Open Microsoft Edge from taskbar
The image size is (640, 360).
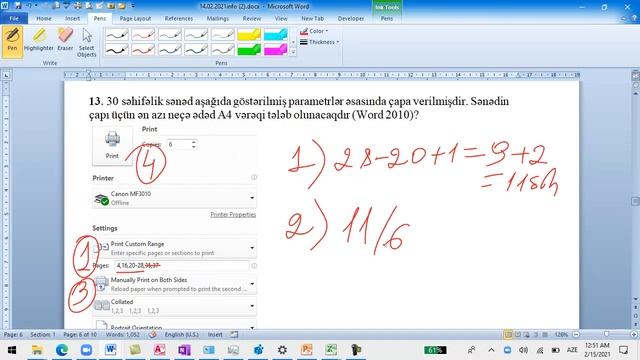point(62,350)
